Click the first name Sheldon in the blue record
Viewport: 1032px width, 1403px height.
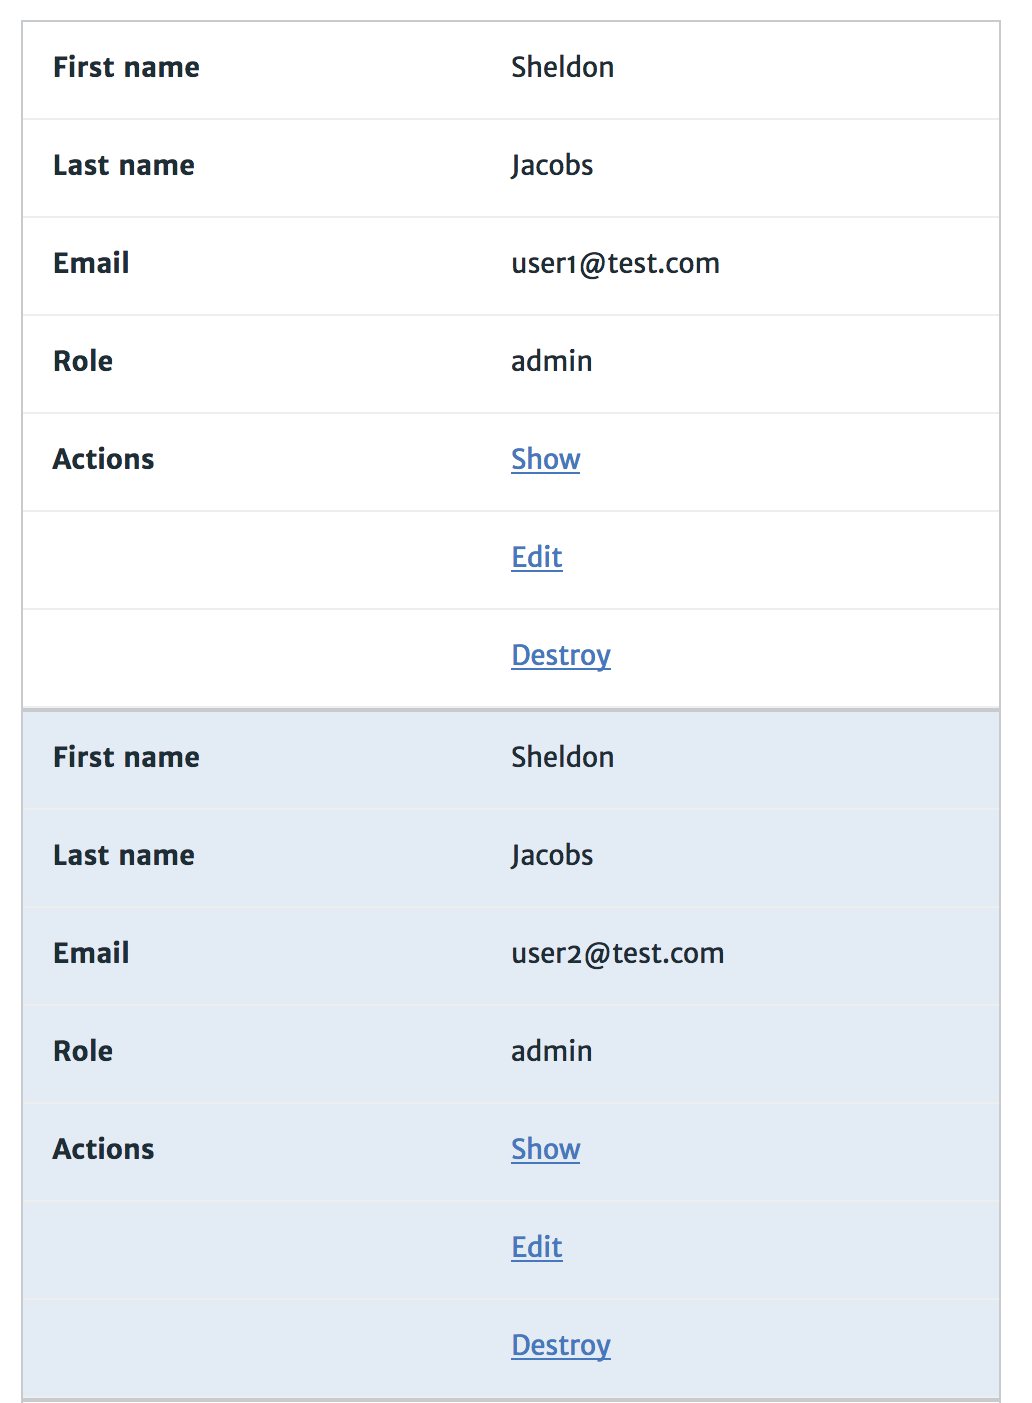pyautogui.click(x=562, y=757)
